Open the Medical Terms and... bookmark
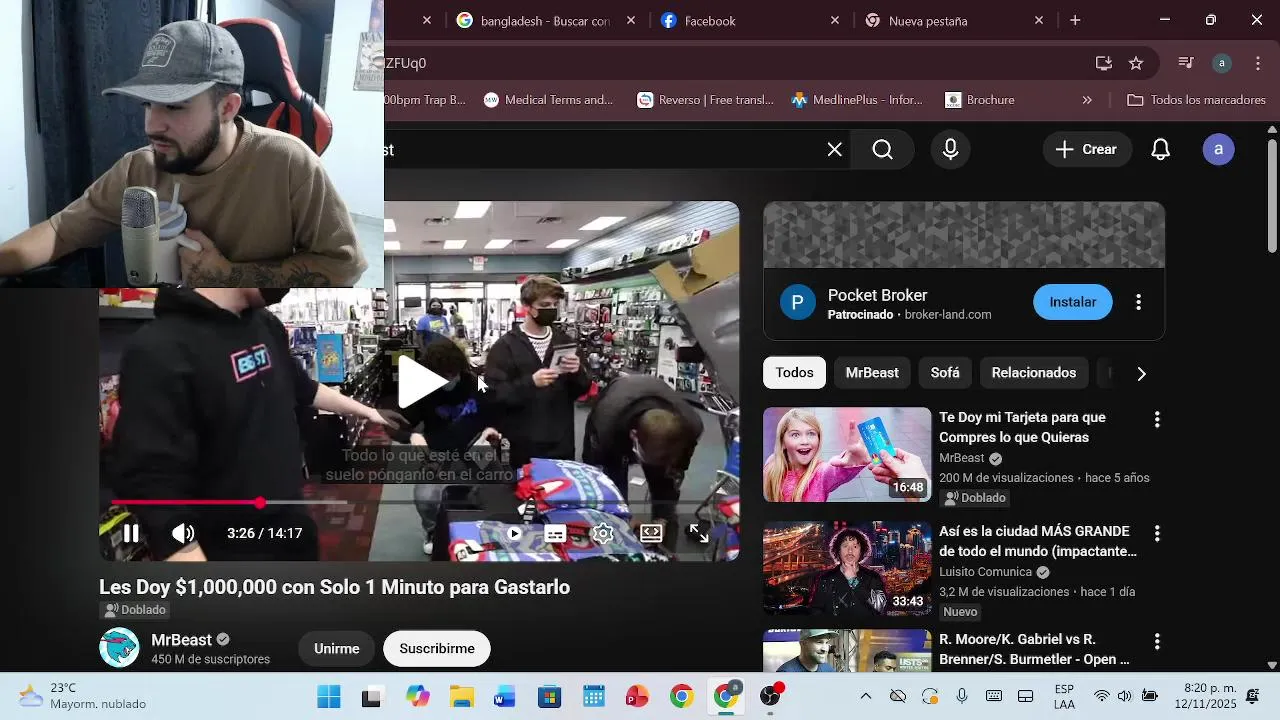Viewport: 1280px width, 720px height. [548, 100]
